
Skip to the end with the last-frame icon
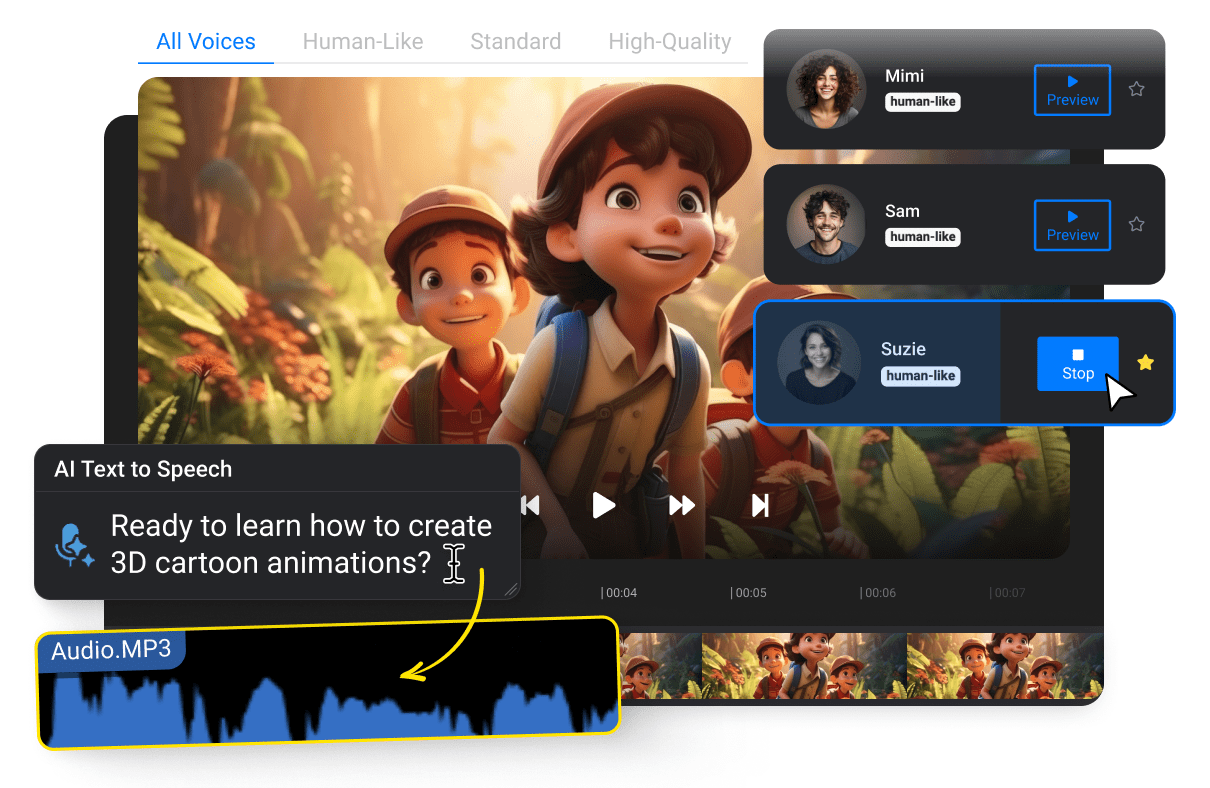pos(759,505)
